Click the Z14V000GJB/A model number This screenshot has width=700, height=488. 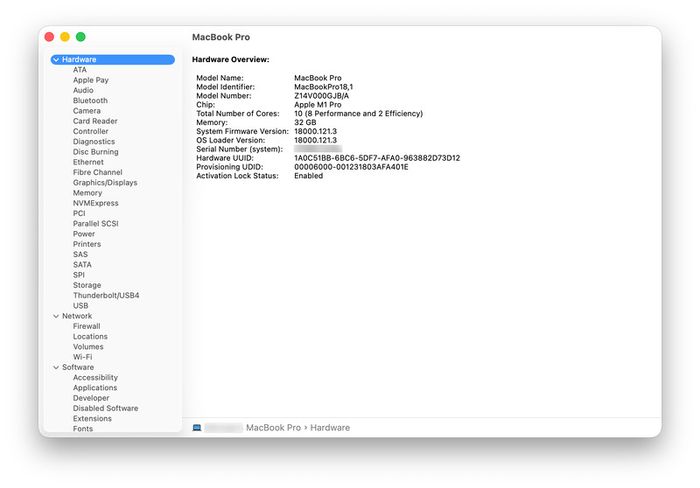pyautogui.click(x=321, y=96)
